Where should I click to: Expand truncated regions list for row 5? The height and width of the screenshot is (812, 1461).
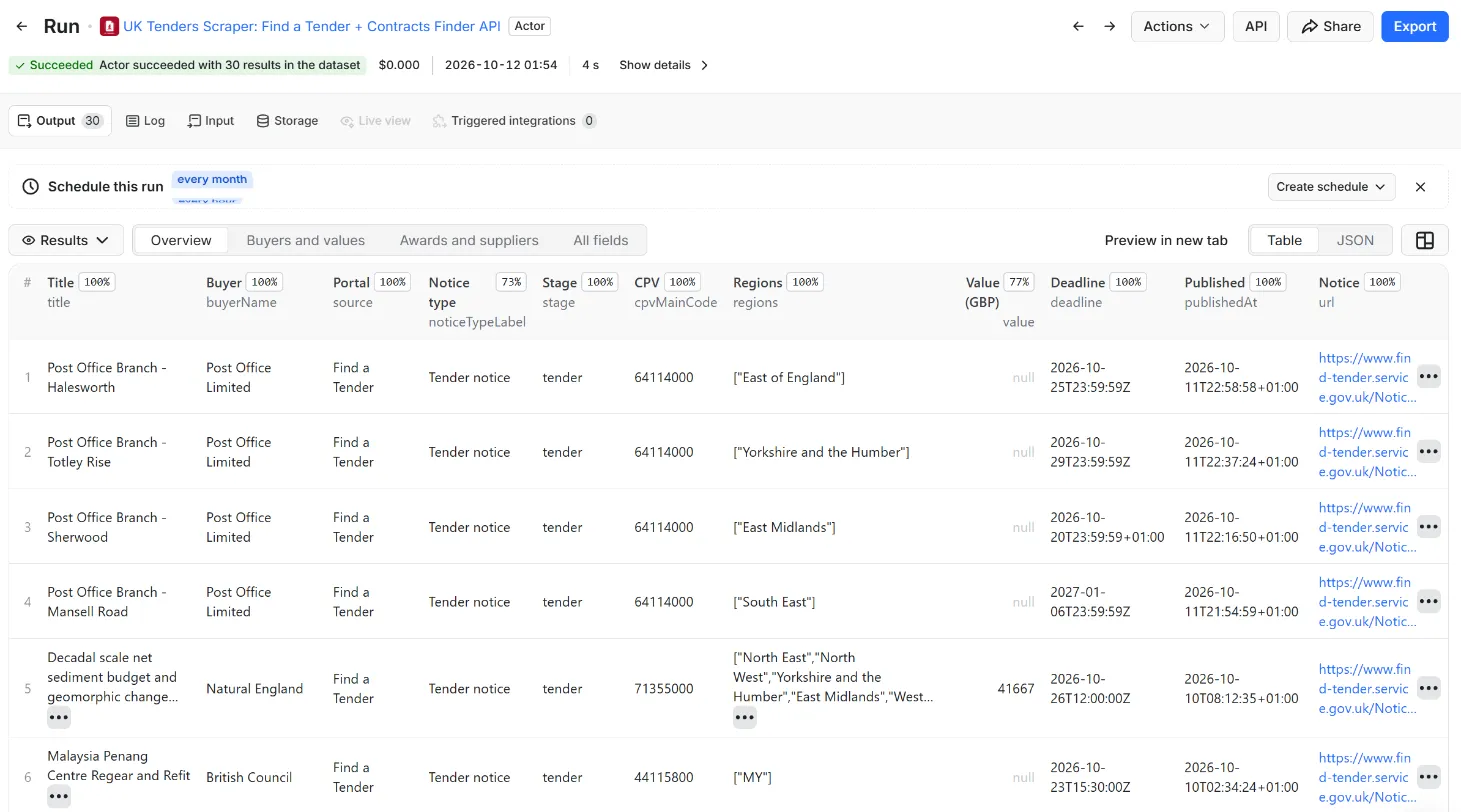[745, 718]
